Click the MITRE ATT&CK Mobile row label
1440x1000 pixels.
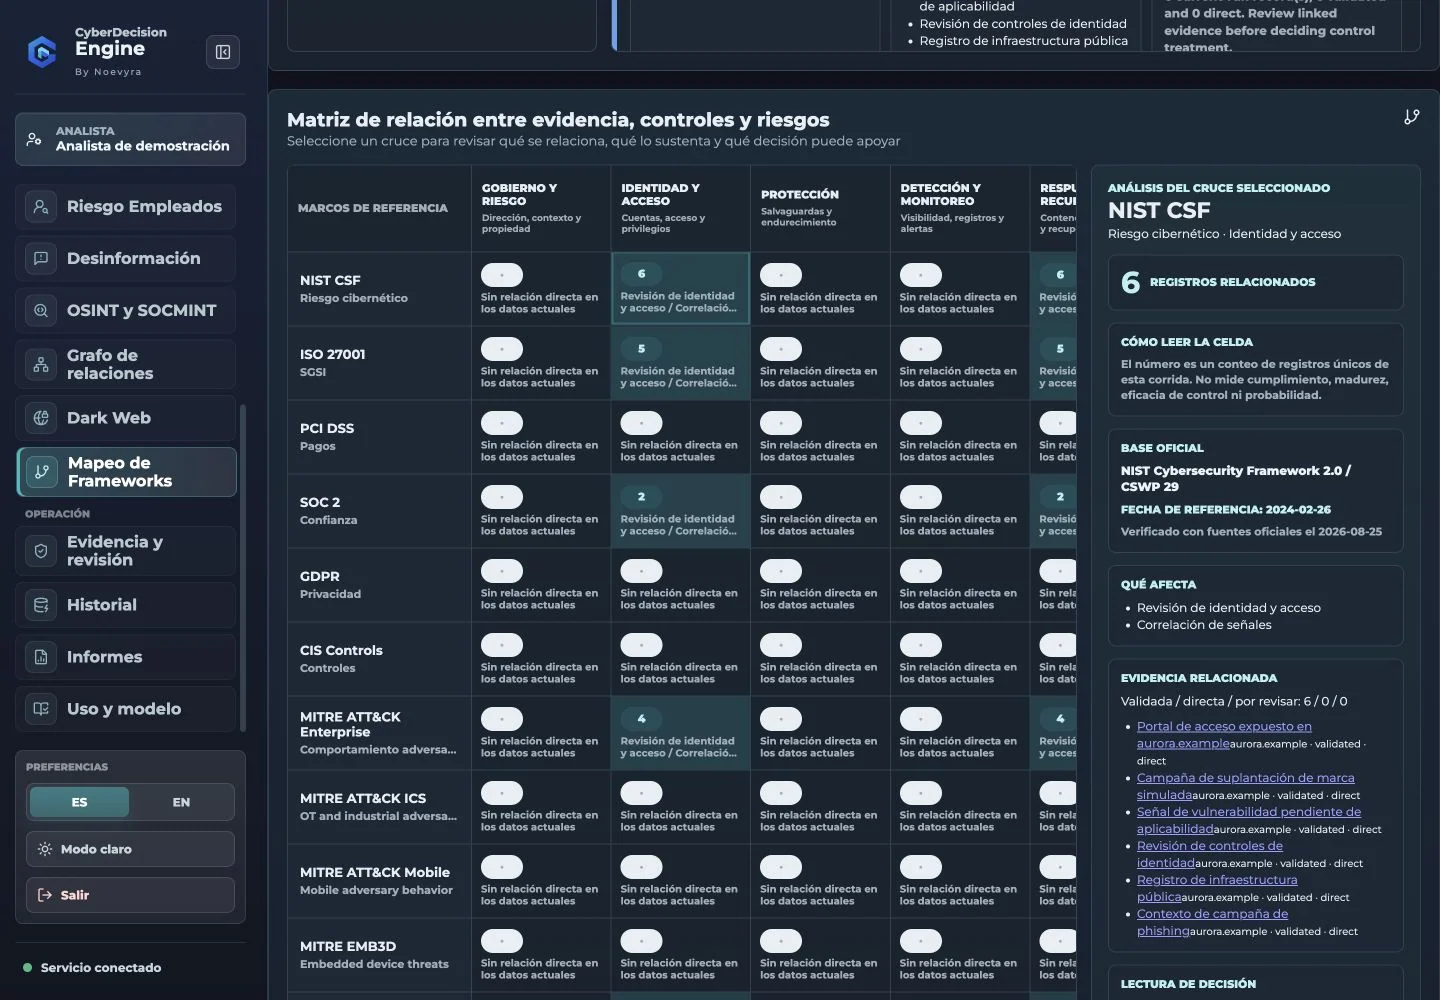click(x=379, y=881)
